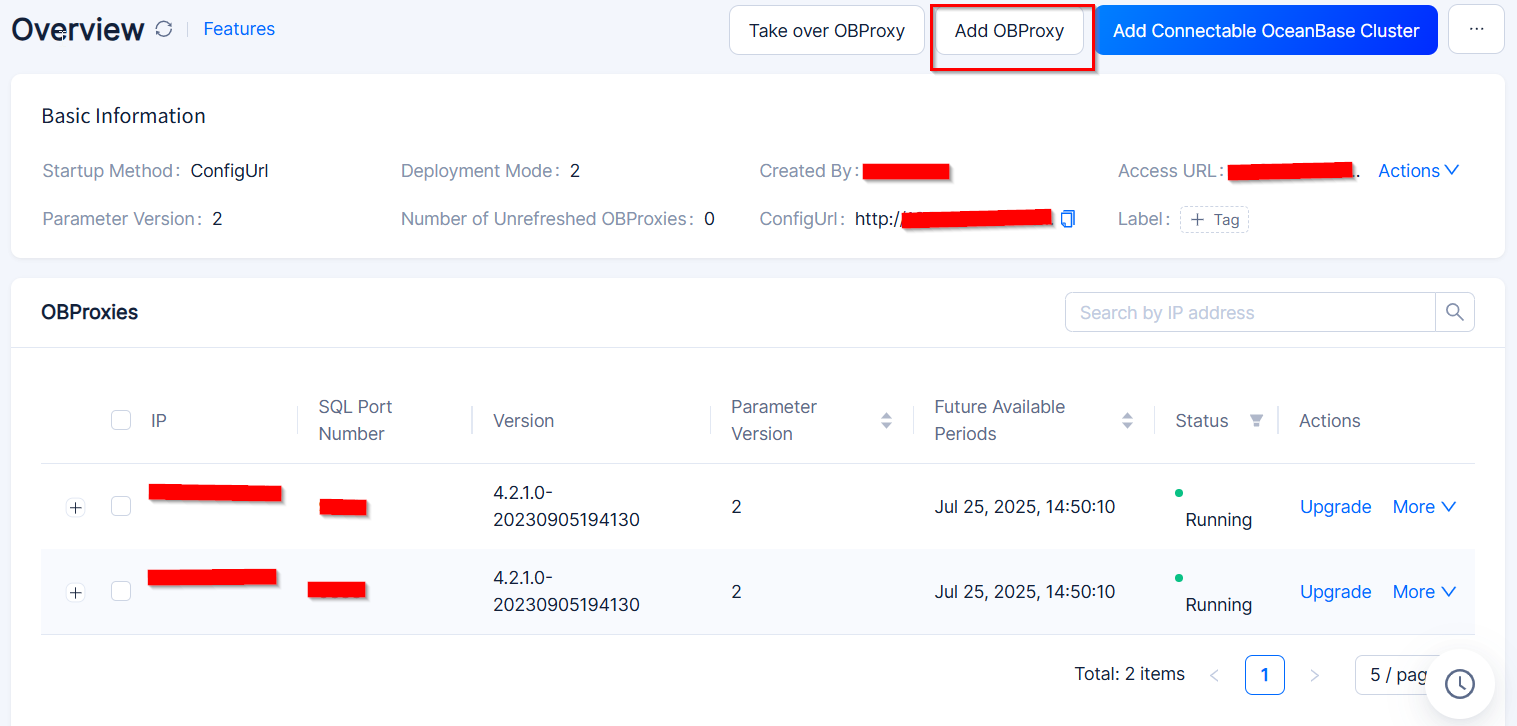Click Upgrade in the first row
The image size is (1517, 726).
click(1335, 507)
